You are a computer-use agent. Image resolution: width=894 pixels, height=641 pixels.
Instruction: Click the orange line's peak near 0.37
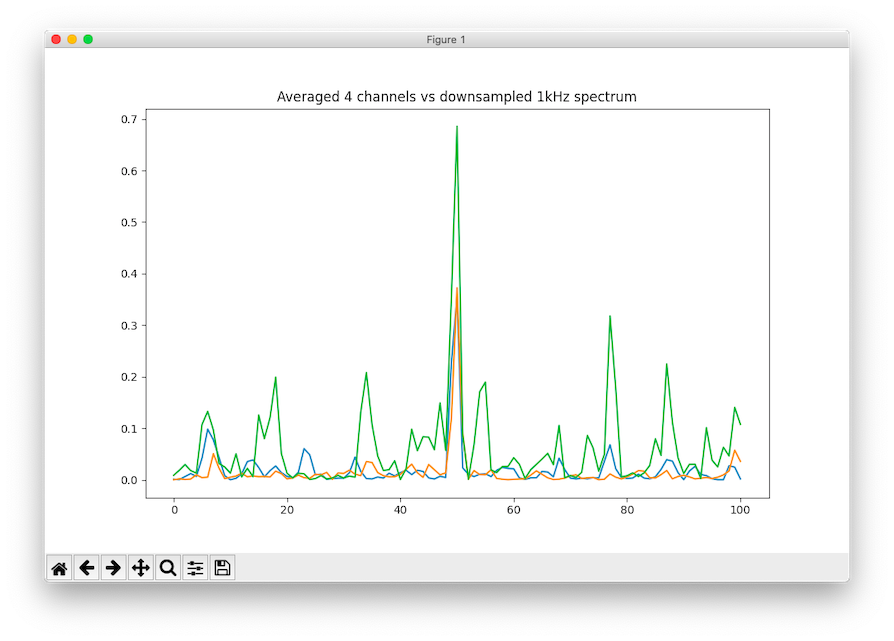point(457,289)
